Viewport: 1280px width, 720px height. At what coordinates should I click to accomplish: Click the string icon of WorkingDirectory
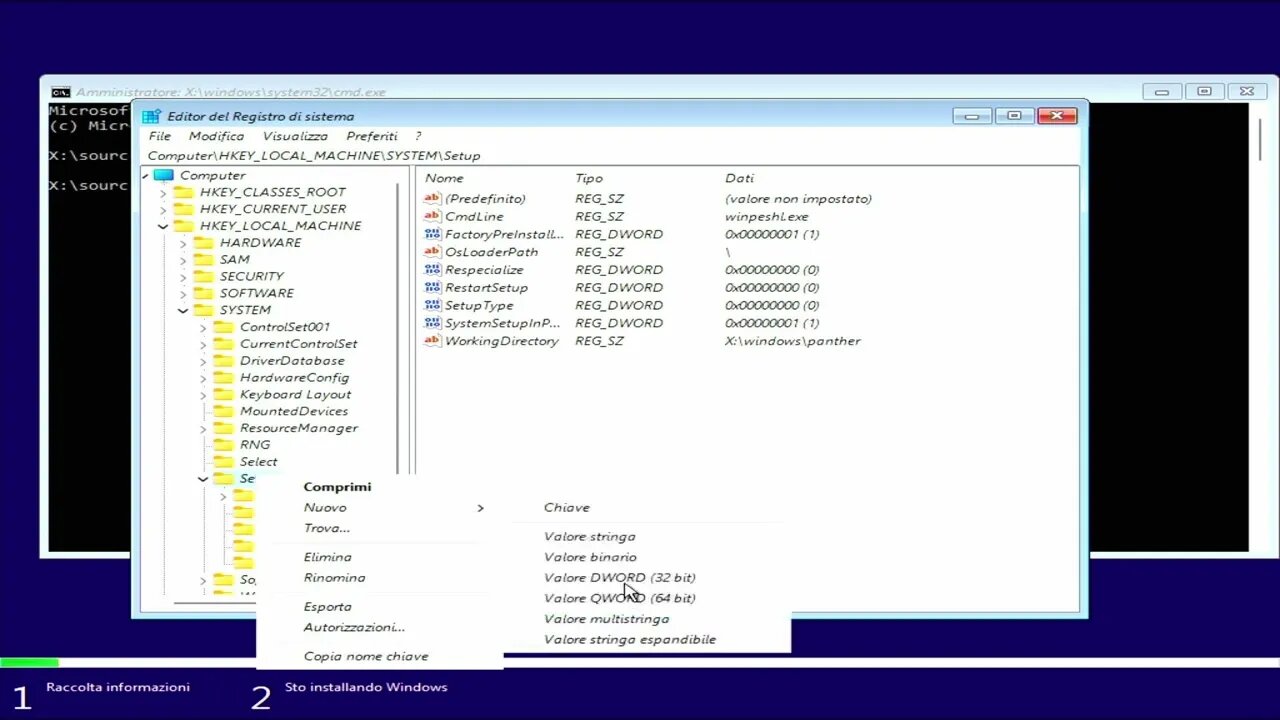(x=432, y=341)
